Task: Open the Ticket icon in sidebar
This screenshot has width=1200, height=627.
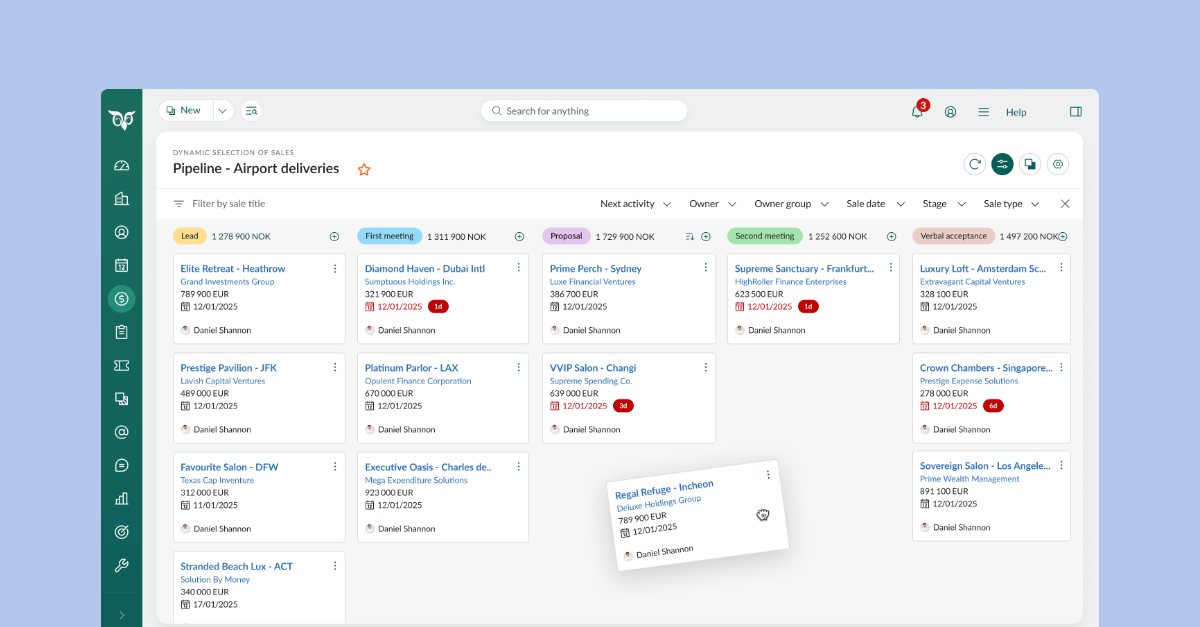Action: tap(122, 365)
